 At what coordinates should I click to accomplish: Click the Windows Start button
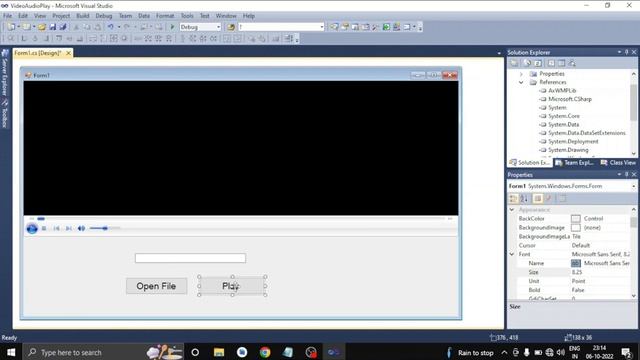pyautogui.click(x=11, y=352)
